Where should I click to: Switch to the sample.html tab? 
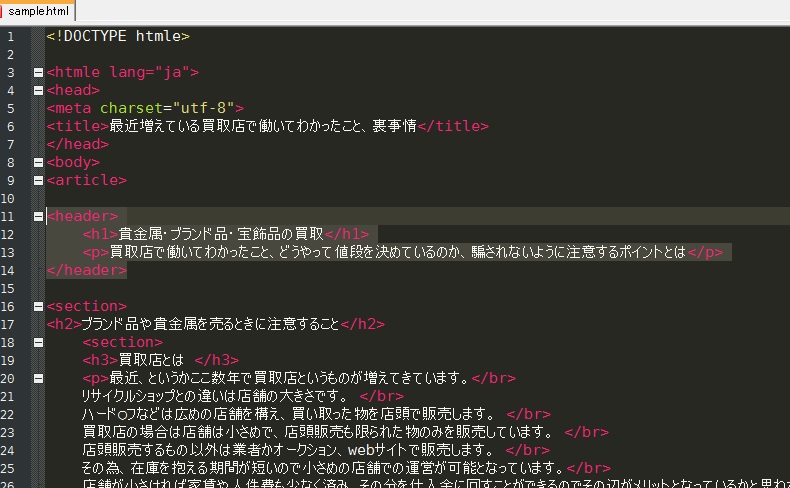coord(37,11)
